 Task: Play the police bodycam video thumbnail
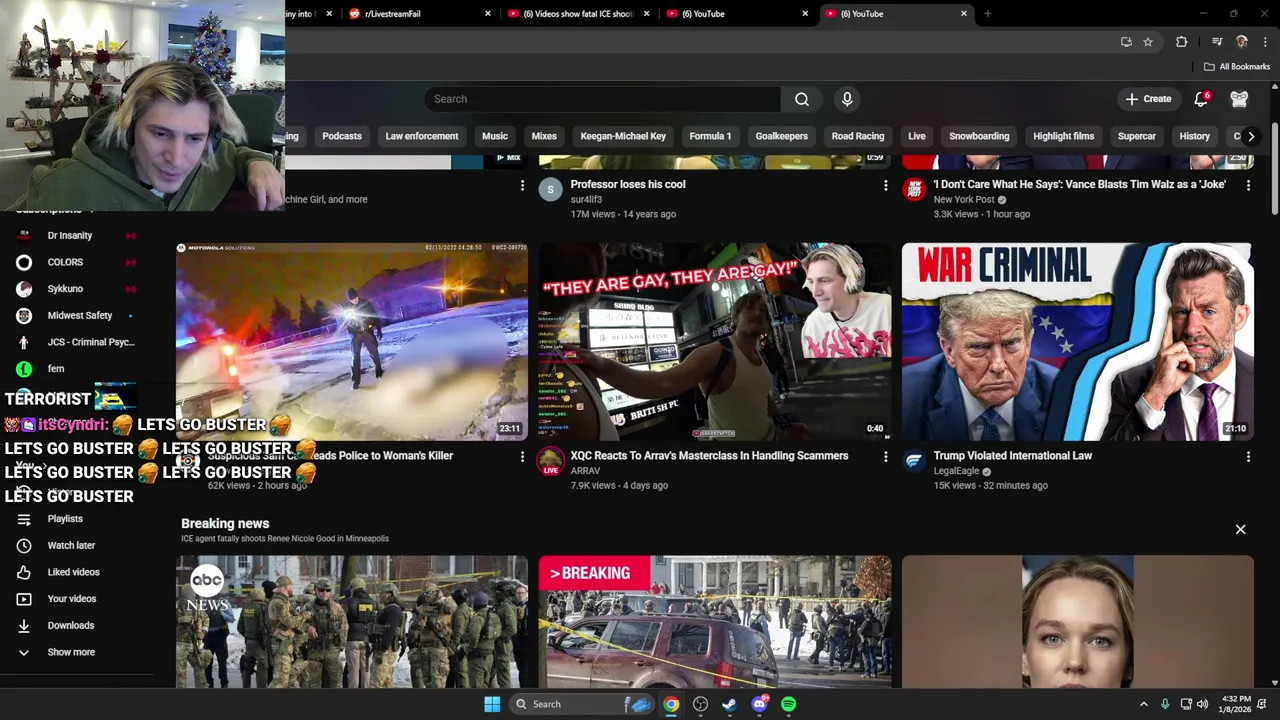click(x=352, y=341)
